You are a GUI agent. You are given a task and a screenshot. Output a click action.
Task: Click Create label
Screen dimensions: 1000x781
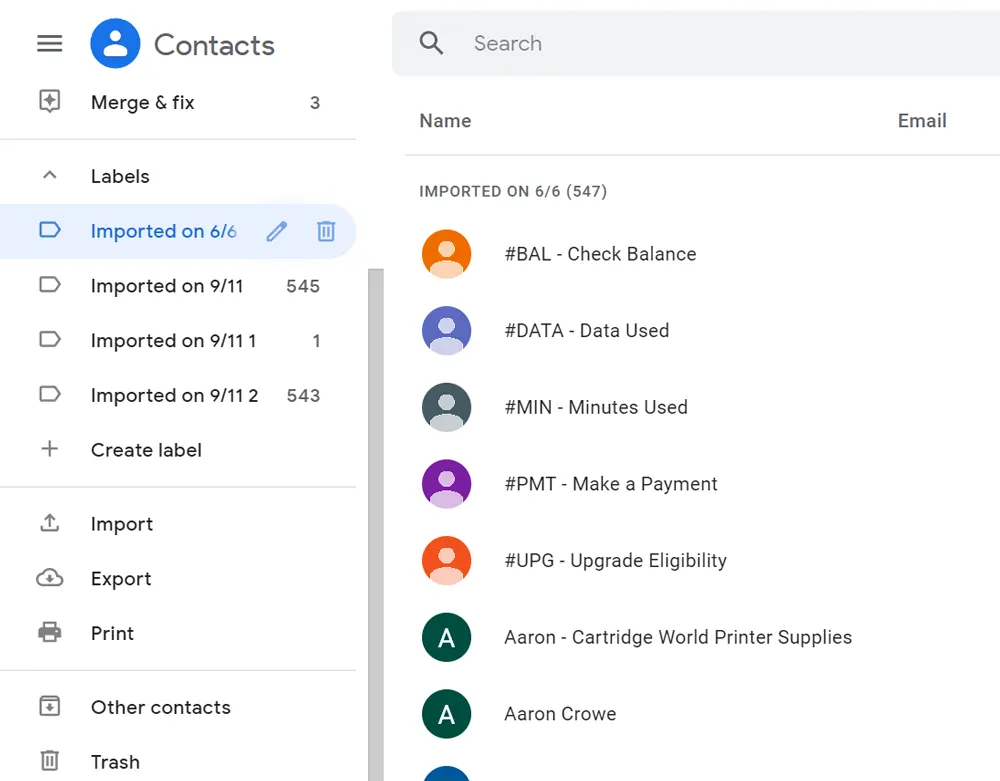pyautogui.click(x=146, y=450)
